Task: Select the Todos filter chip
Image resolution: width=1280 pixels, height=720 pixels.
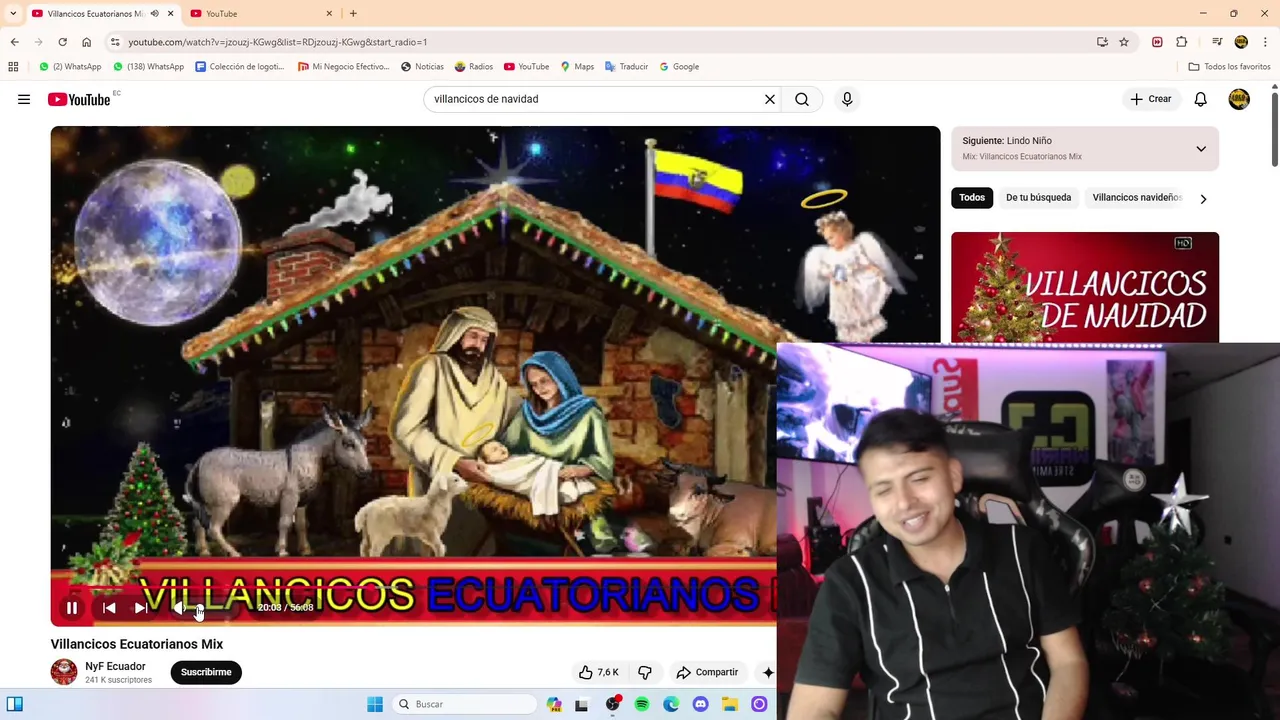Action: [972, 198]
